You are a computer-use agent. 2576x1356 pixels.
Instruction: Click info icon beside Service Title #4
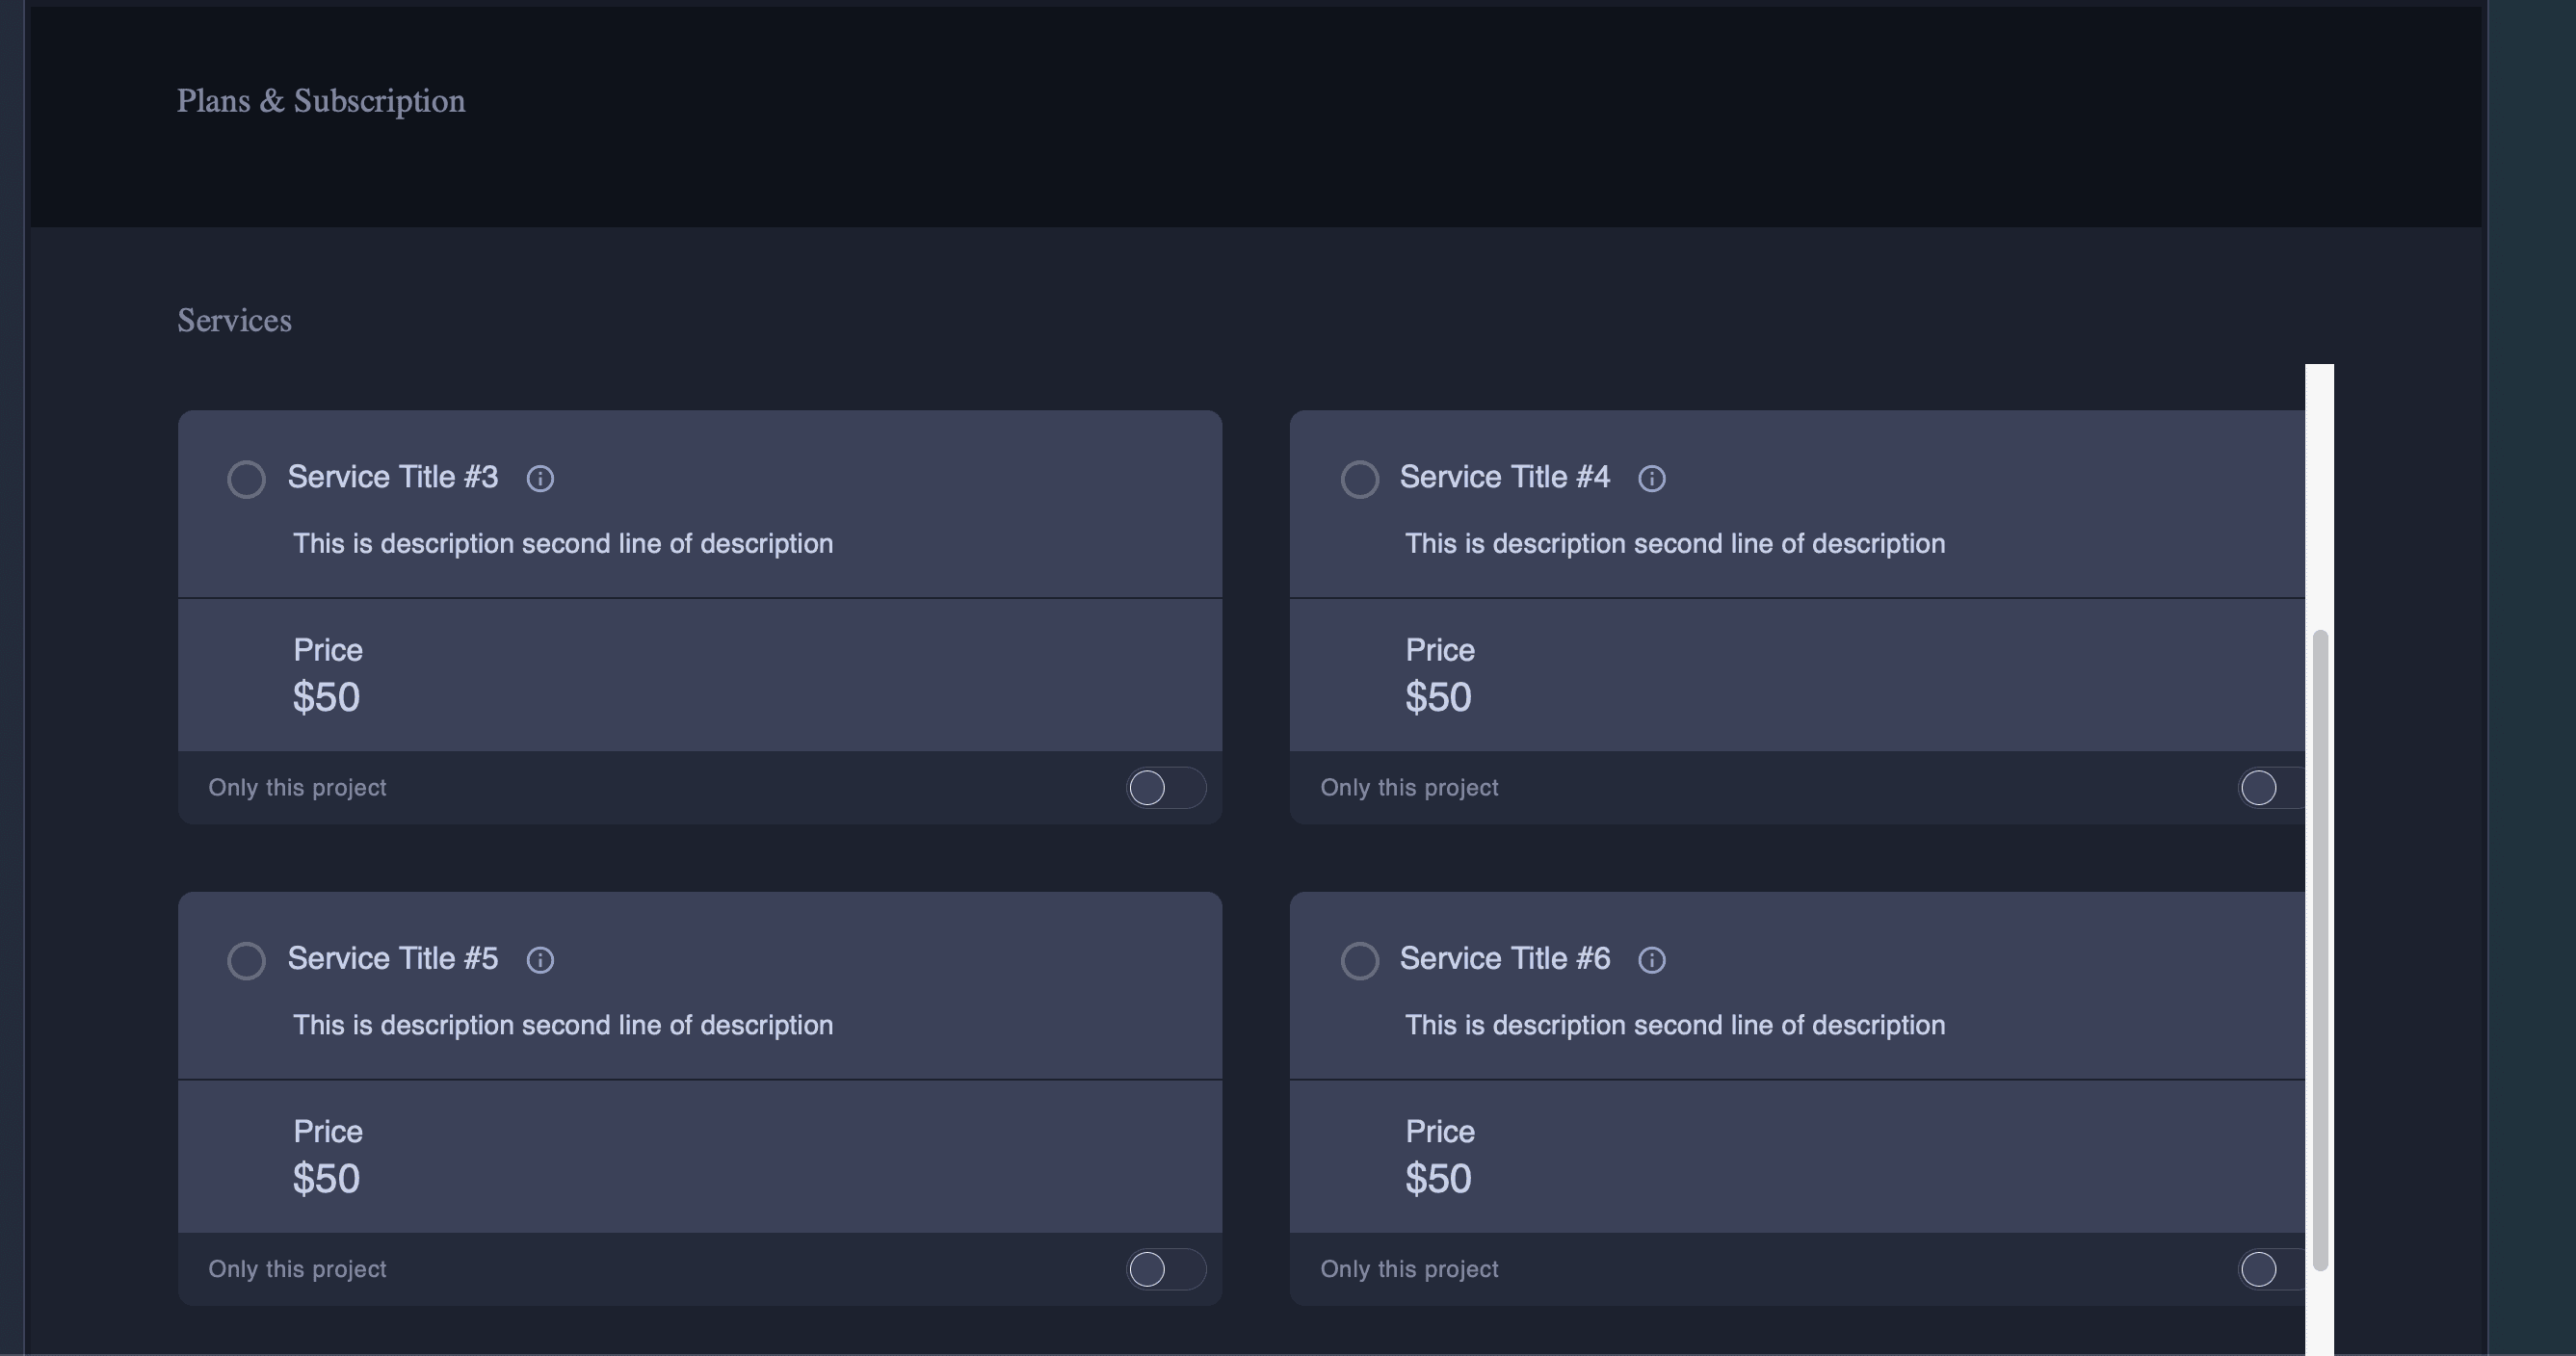(1652, 479)
